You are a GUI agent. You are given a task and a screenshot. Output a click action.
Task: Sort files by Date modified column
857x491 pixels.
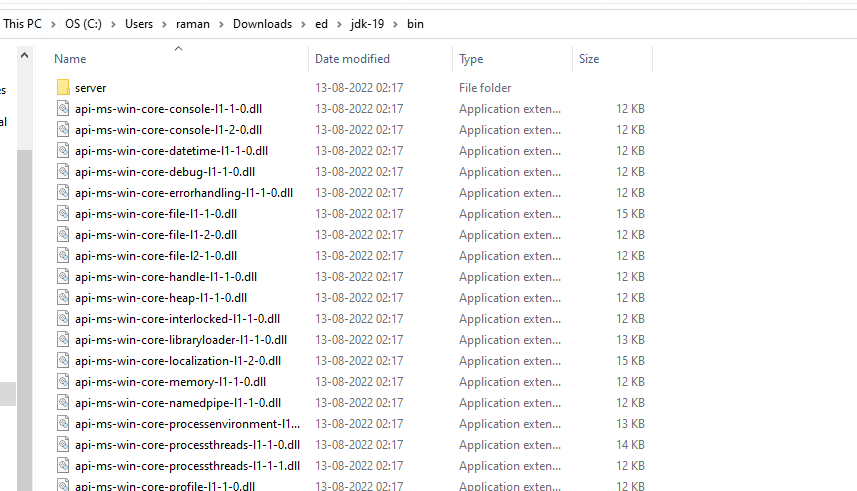click(352, 59)
